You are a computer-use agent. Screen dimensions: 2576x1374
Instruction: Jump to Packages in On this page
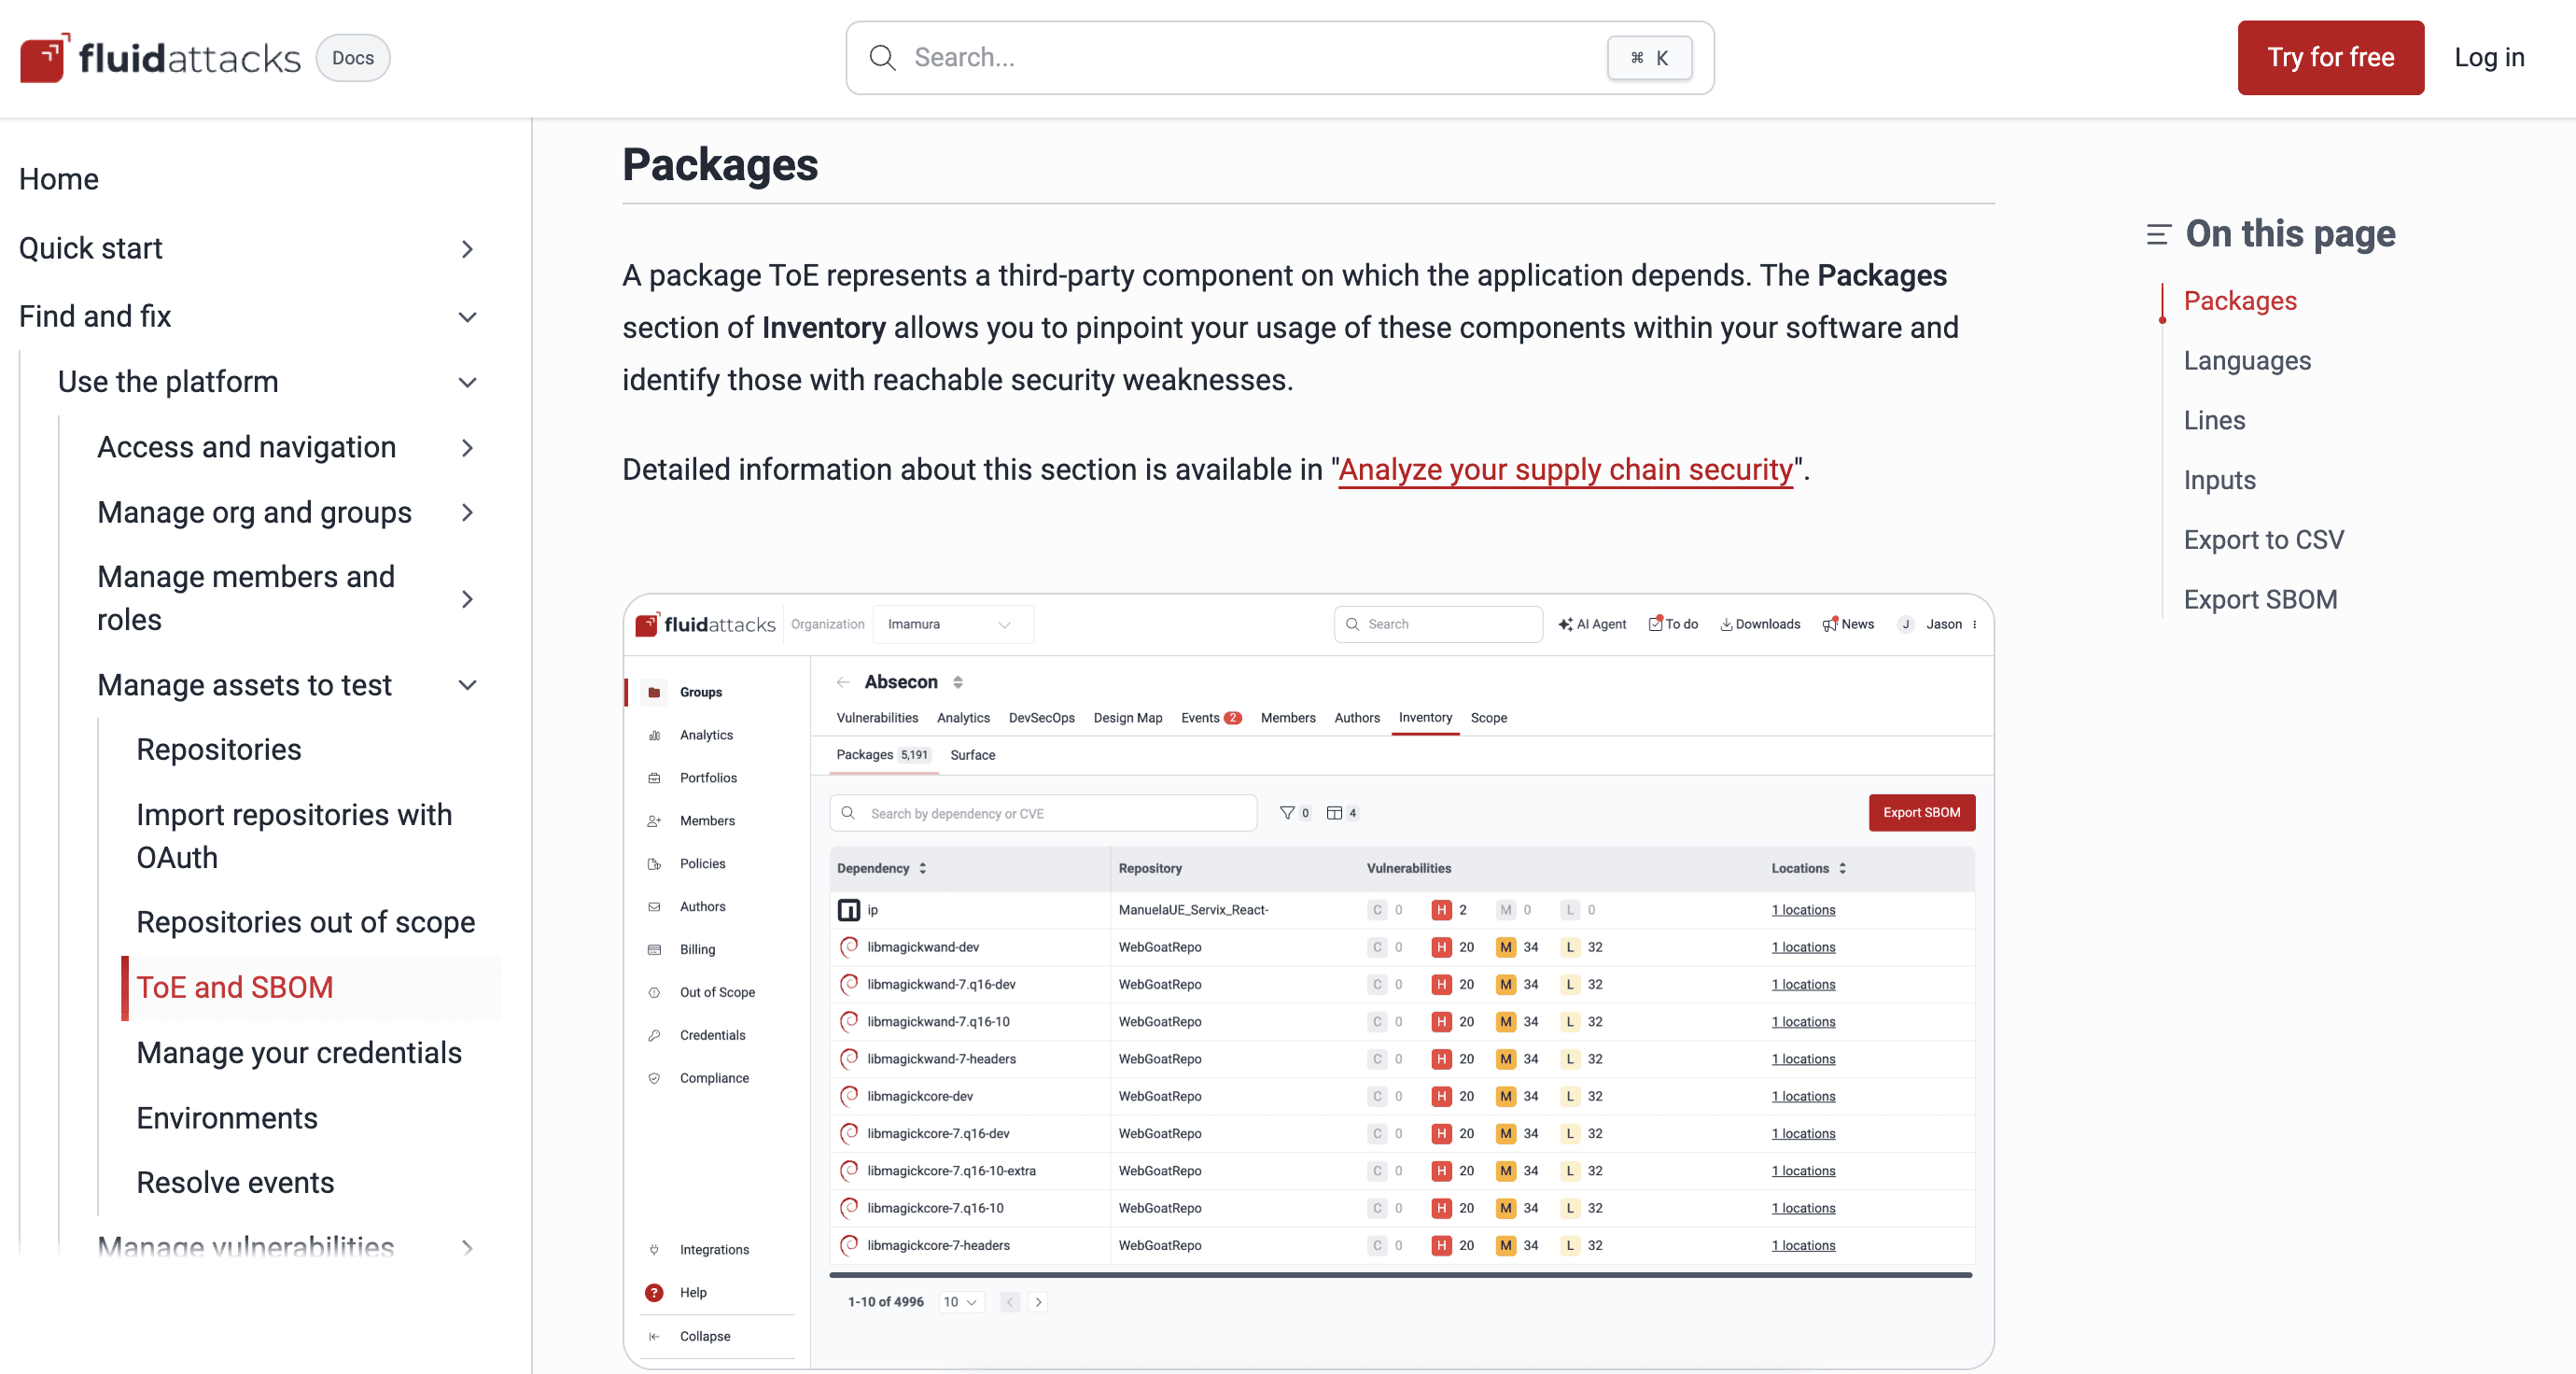coord(2240,301)
